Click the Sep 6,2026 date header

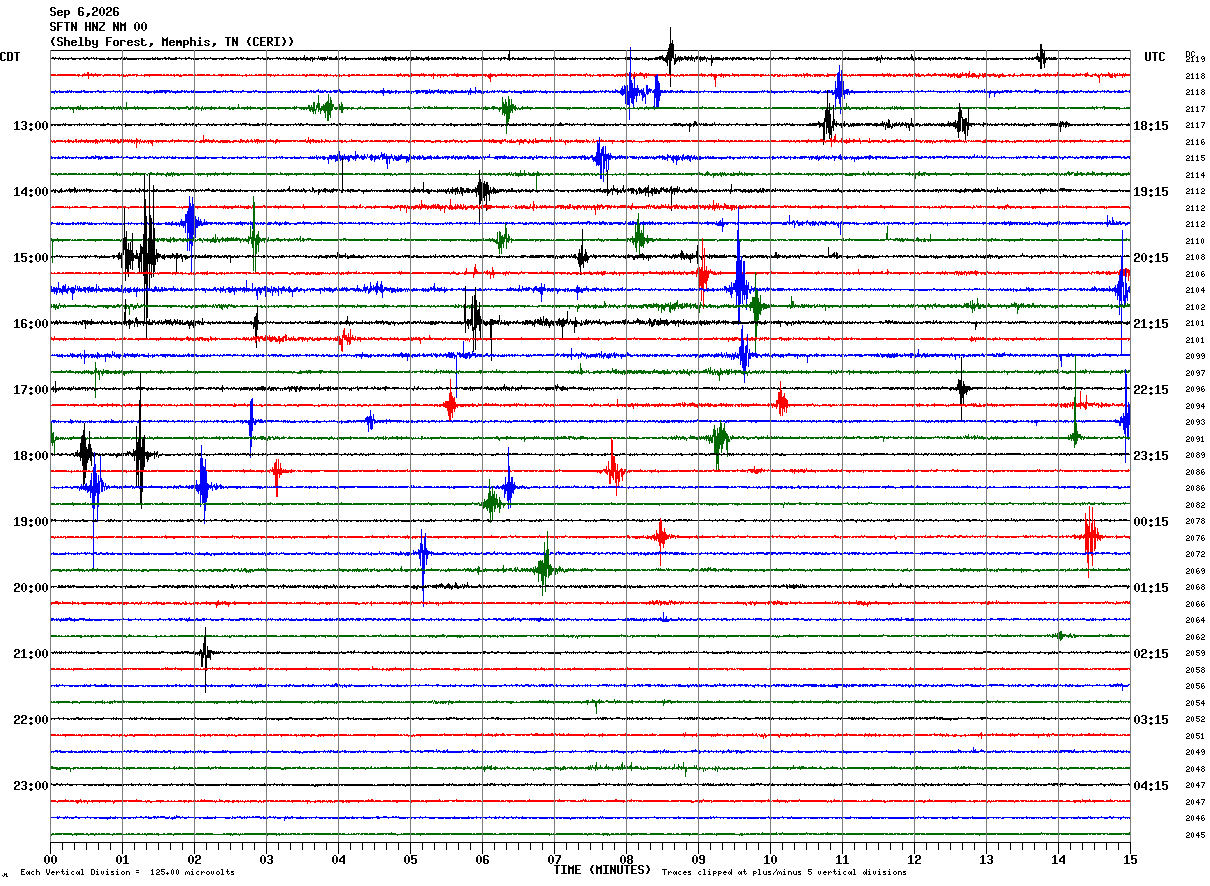click(84, 12)
